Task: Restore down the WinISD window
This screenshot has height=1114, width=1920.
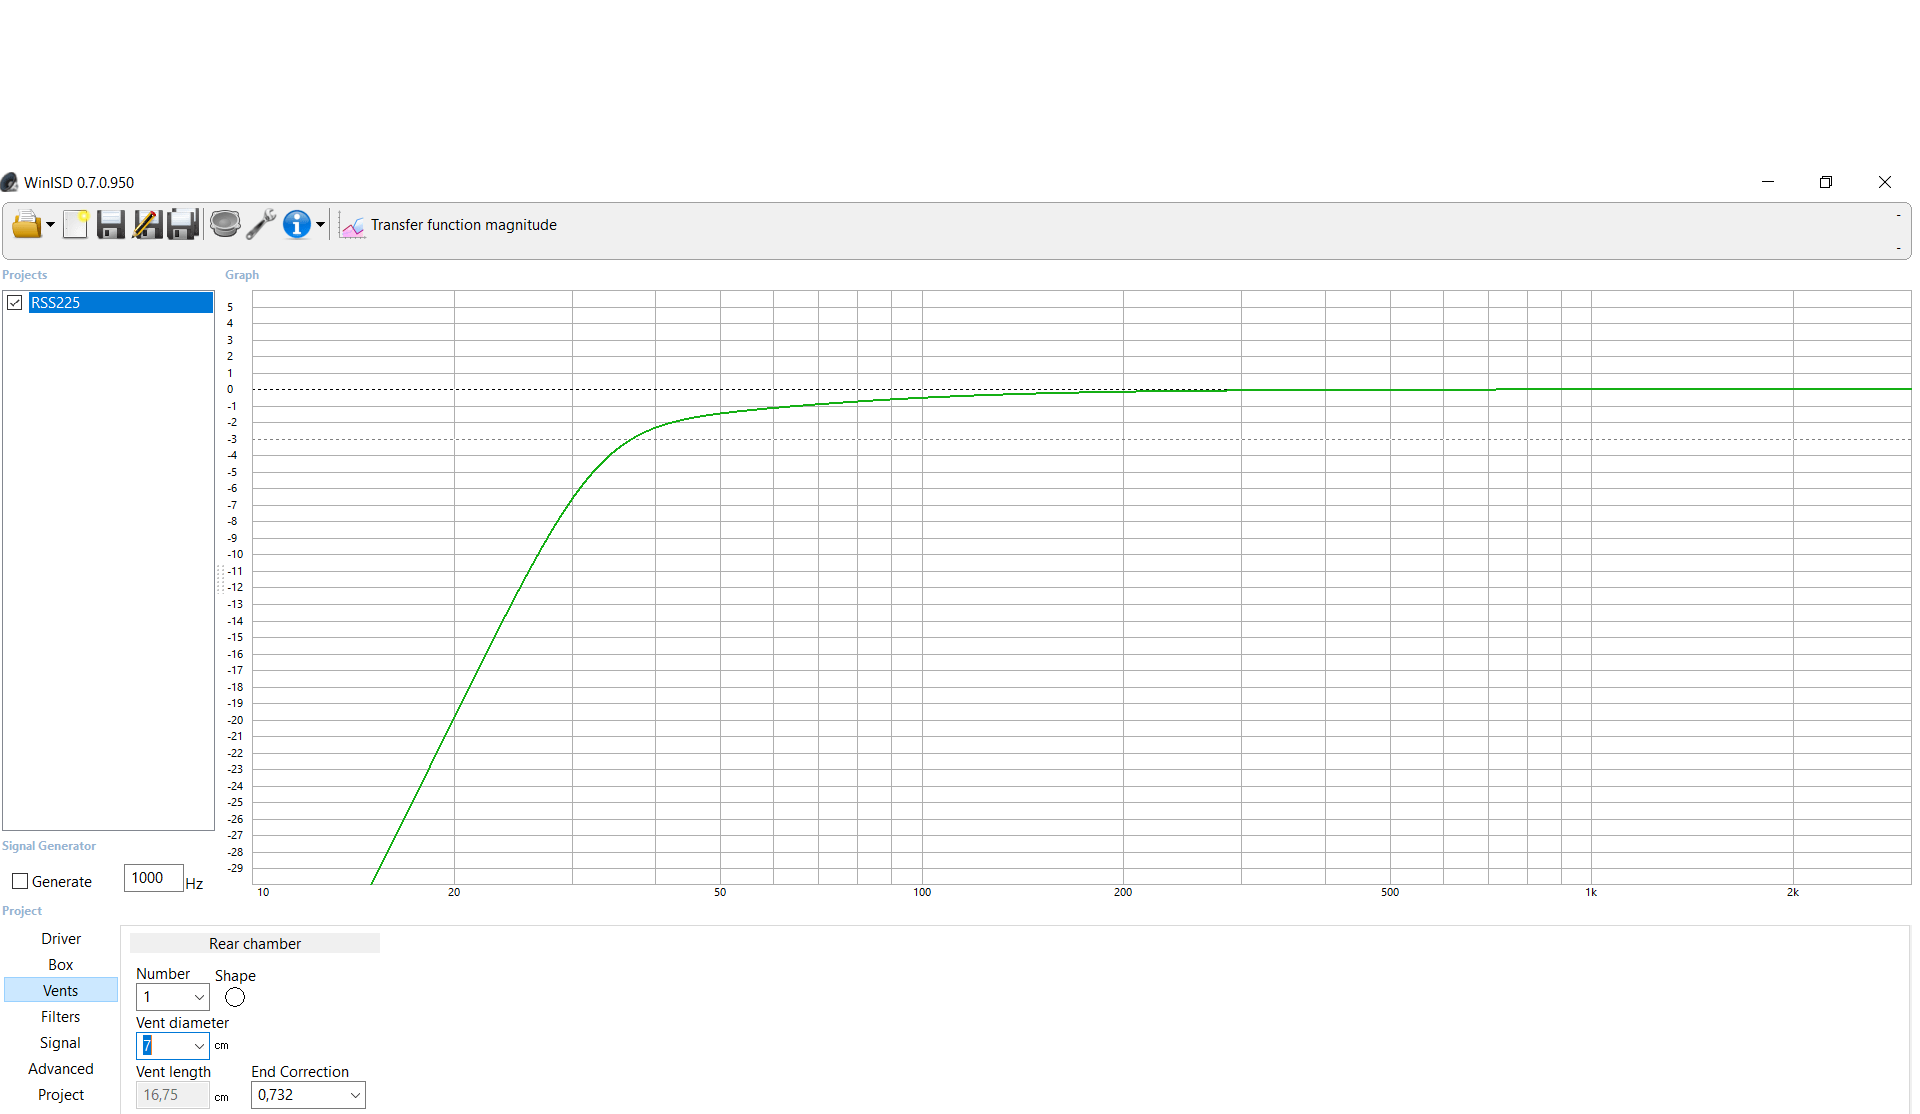Action: (x=1826, y=182)
